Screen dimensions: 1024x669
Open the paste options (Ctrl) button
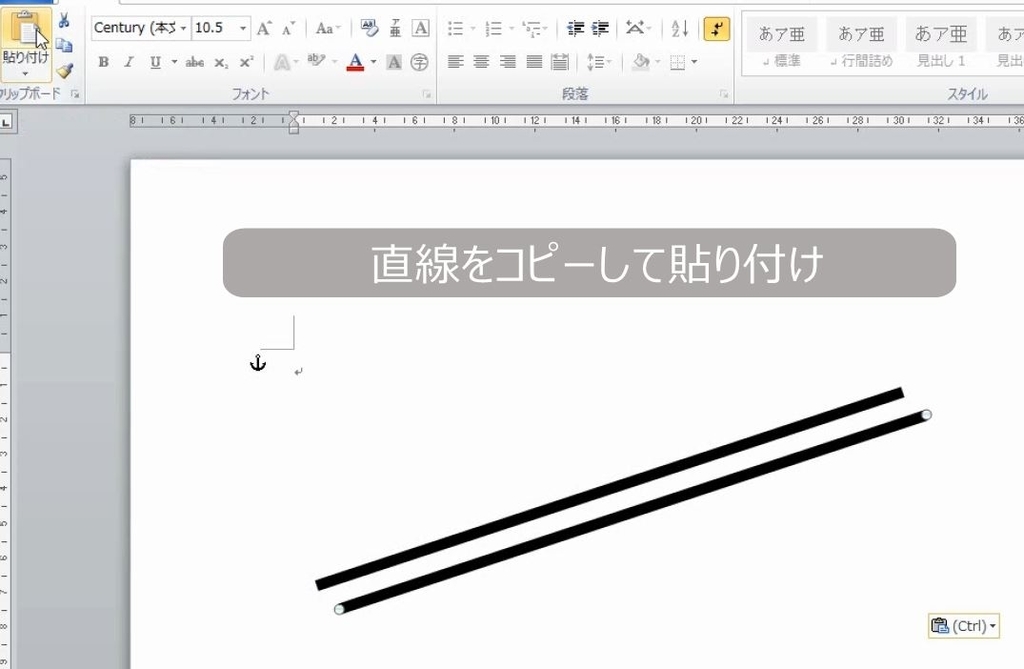962,624
